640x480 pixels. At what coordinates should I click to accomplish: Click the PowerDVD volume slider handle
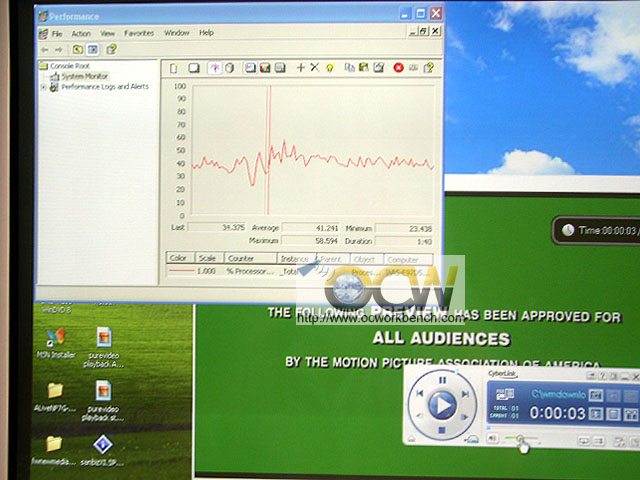[x=520, y=439]
